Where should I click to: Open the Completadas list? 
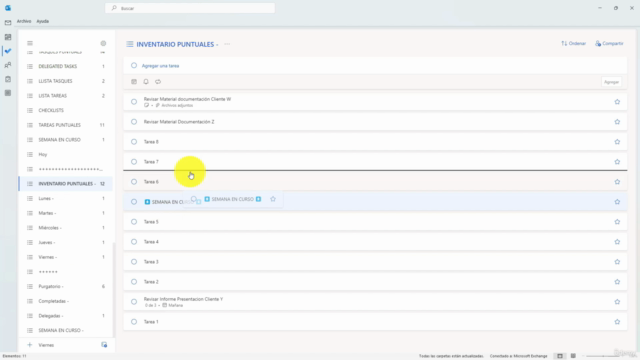66,301
